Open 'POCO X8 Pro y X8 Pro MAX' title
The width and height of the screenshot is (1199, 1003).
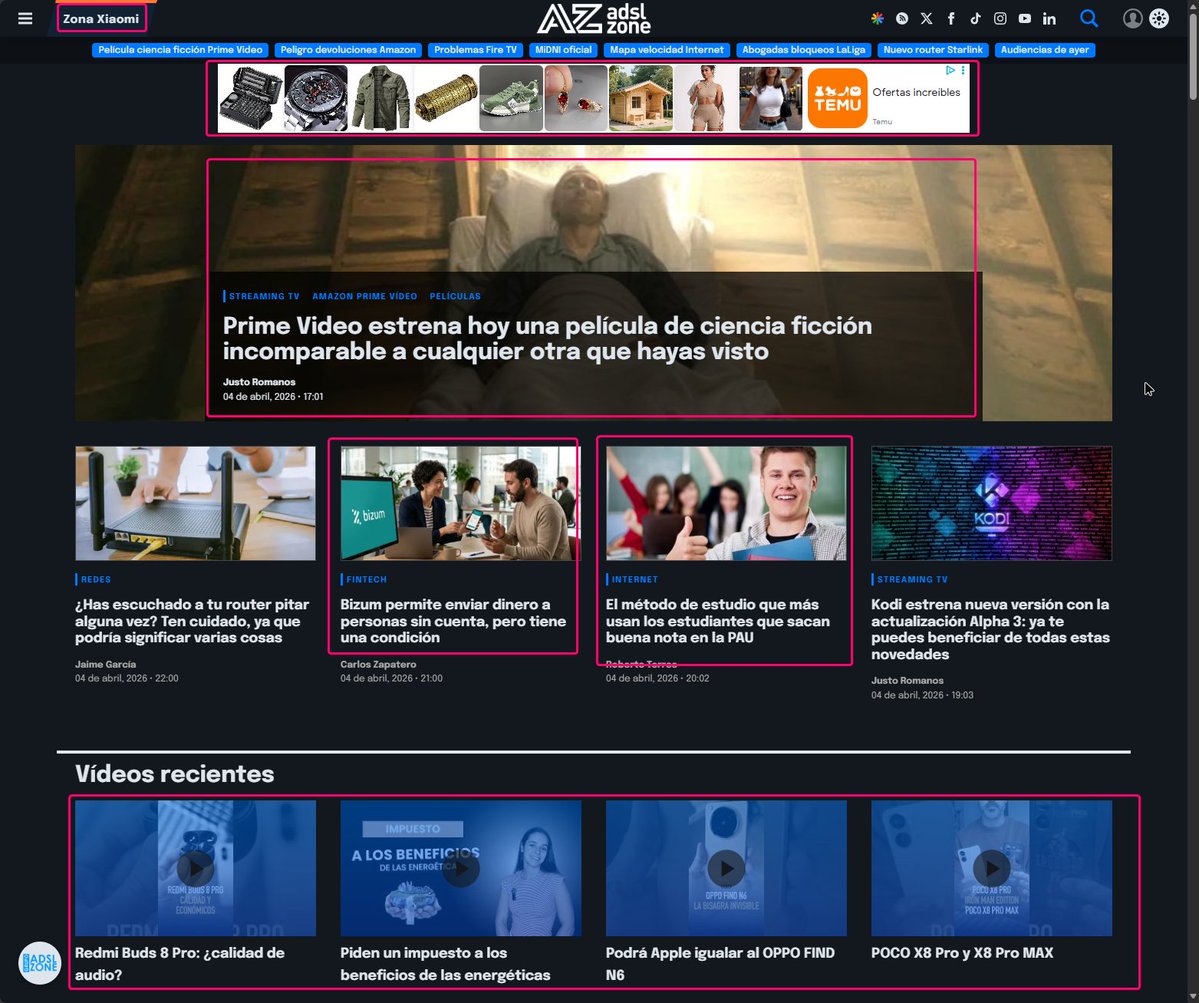click(x=962, y=953)
